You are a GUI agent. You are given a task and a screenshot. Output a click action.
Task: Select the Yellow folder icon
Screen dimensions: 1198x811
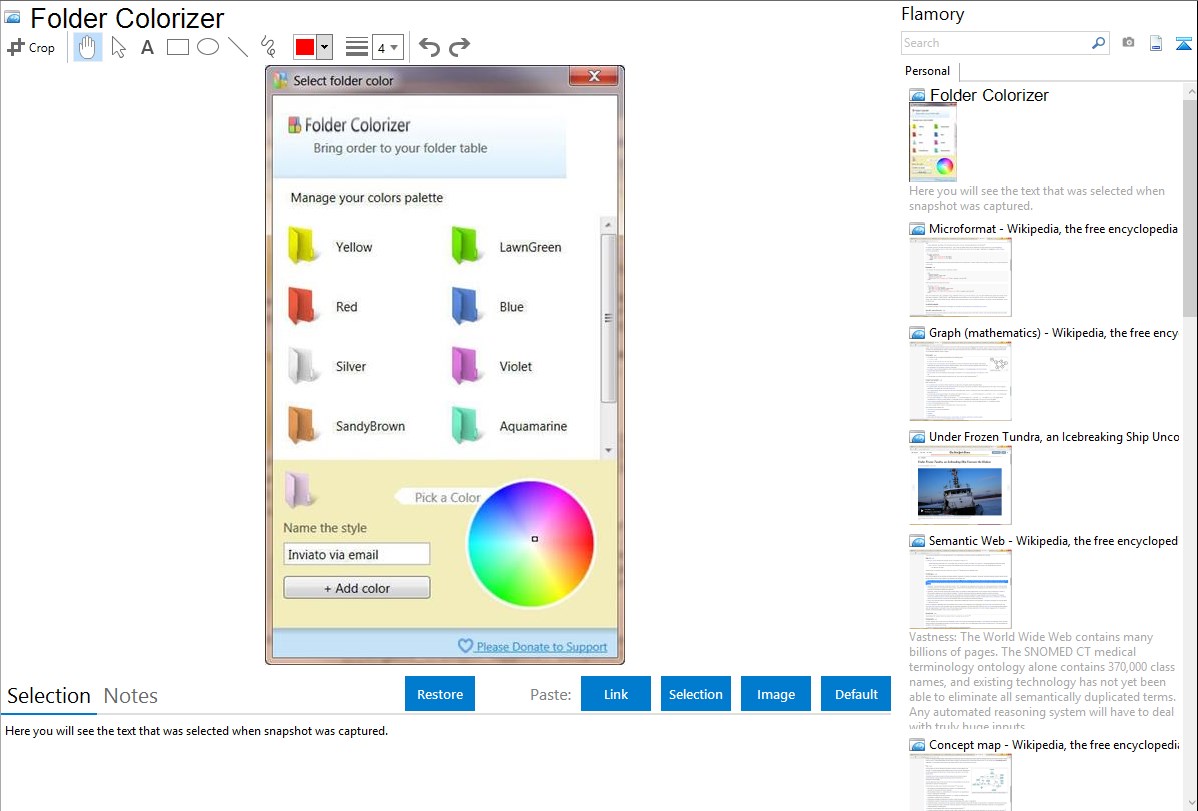pos(303,246)
